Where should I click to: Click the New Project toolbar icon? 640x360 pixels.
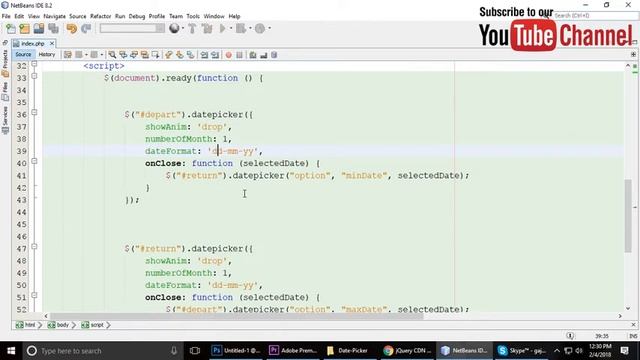point(24,29)
